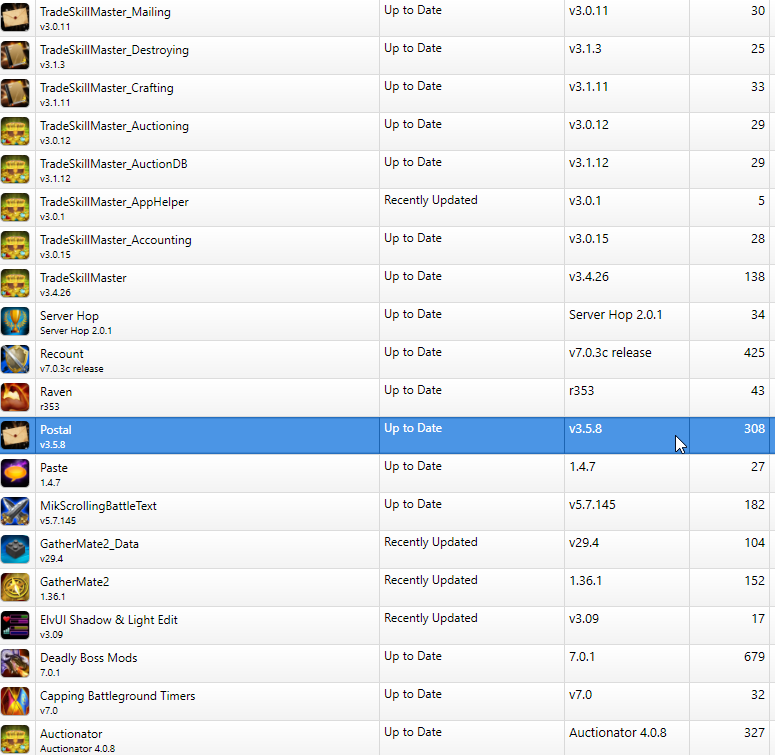Click the Recount shield icon

[x=15, y=360]
